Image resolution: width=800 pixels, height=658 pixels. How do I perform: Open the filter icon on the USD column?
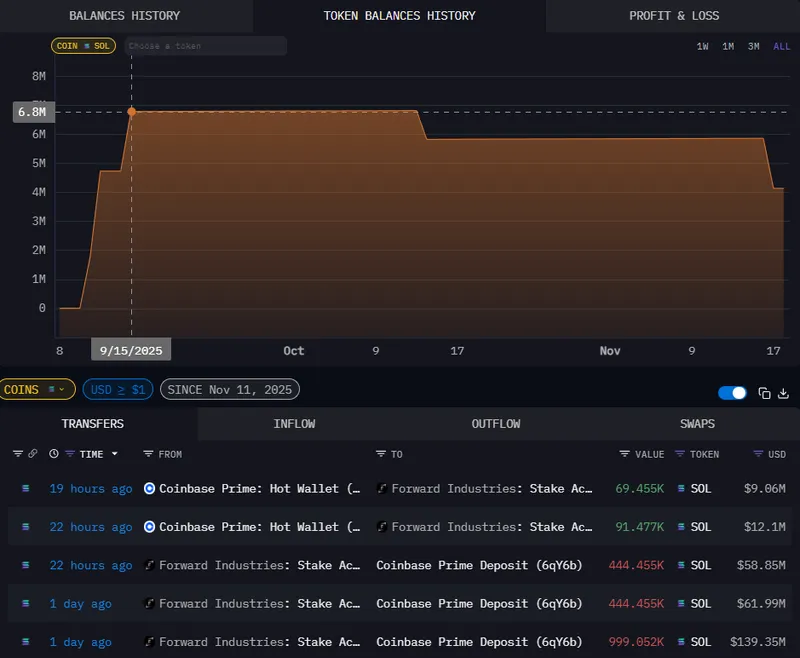[758, 454]
